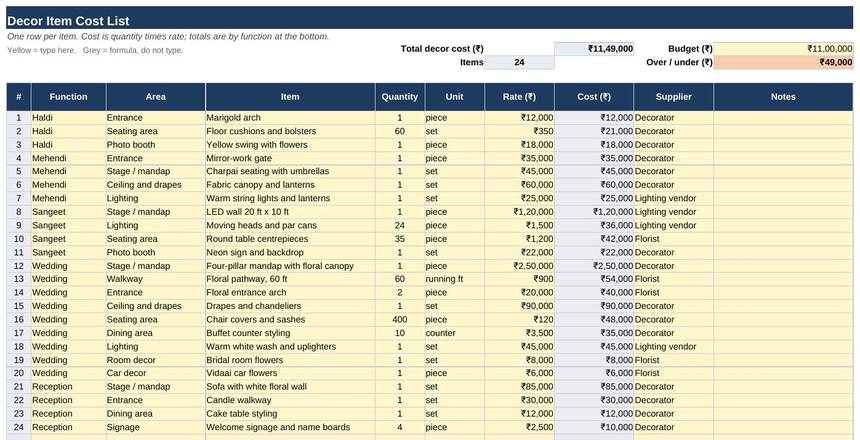Select the Round table centrepieces cell
860x440 pixels.
tap(290, 239)
